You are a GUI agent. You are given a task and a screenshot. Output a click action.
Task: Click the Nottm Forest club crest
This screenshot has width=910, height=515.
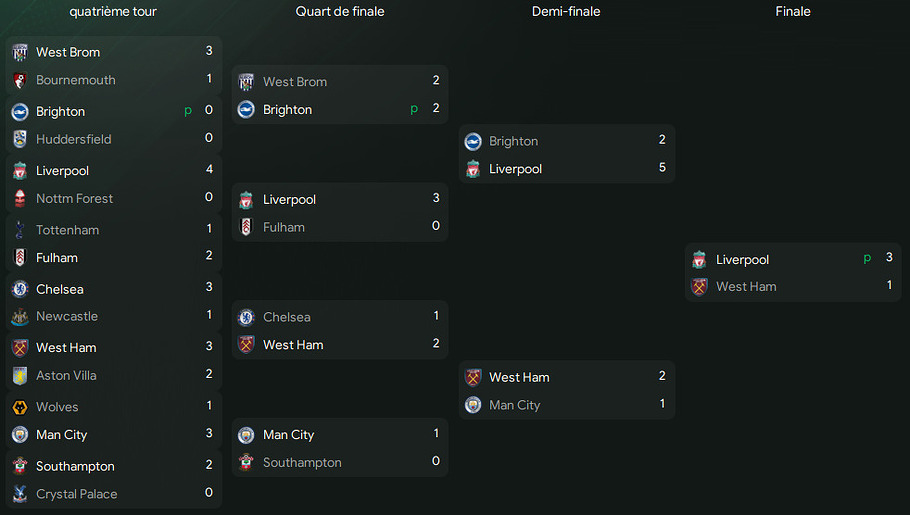pyautogui.click(x=19, y=198)
